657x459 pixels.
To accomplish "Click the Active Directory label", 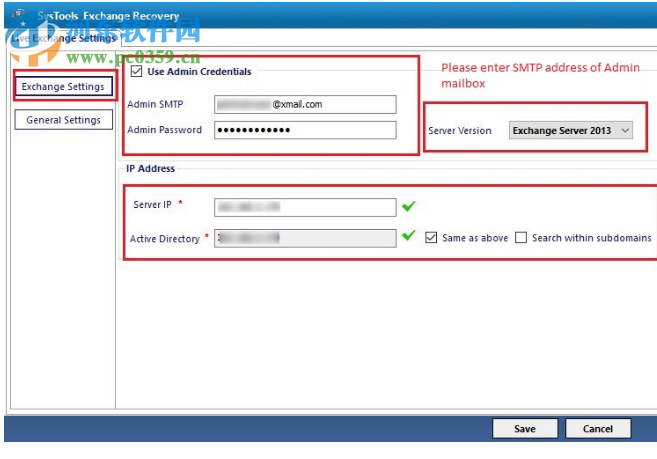I will [165, 239].
